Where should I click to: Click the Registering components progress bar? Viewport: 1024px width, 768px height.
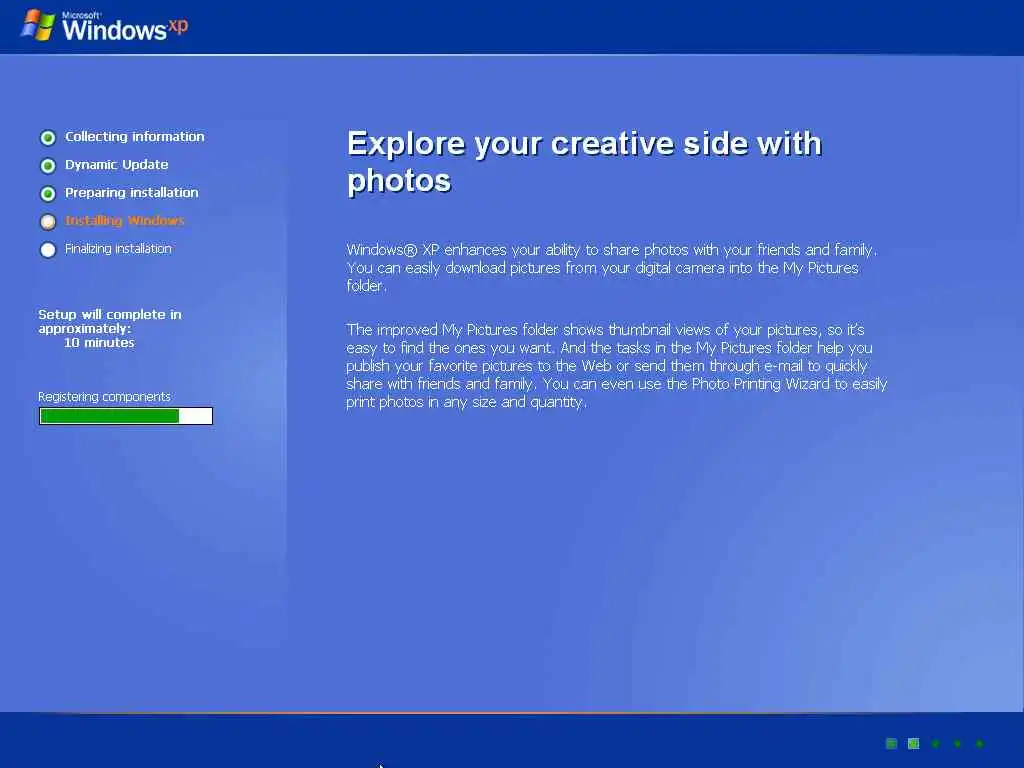coord(126,416)
